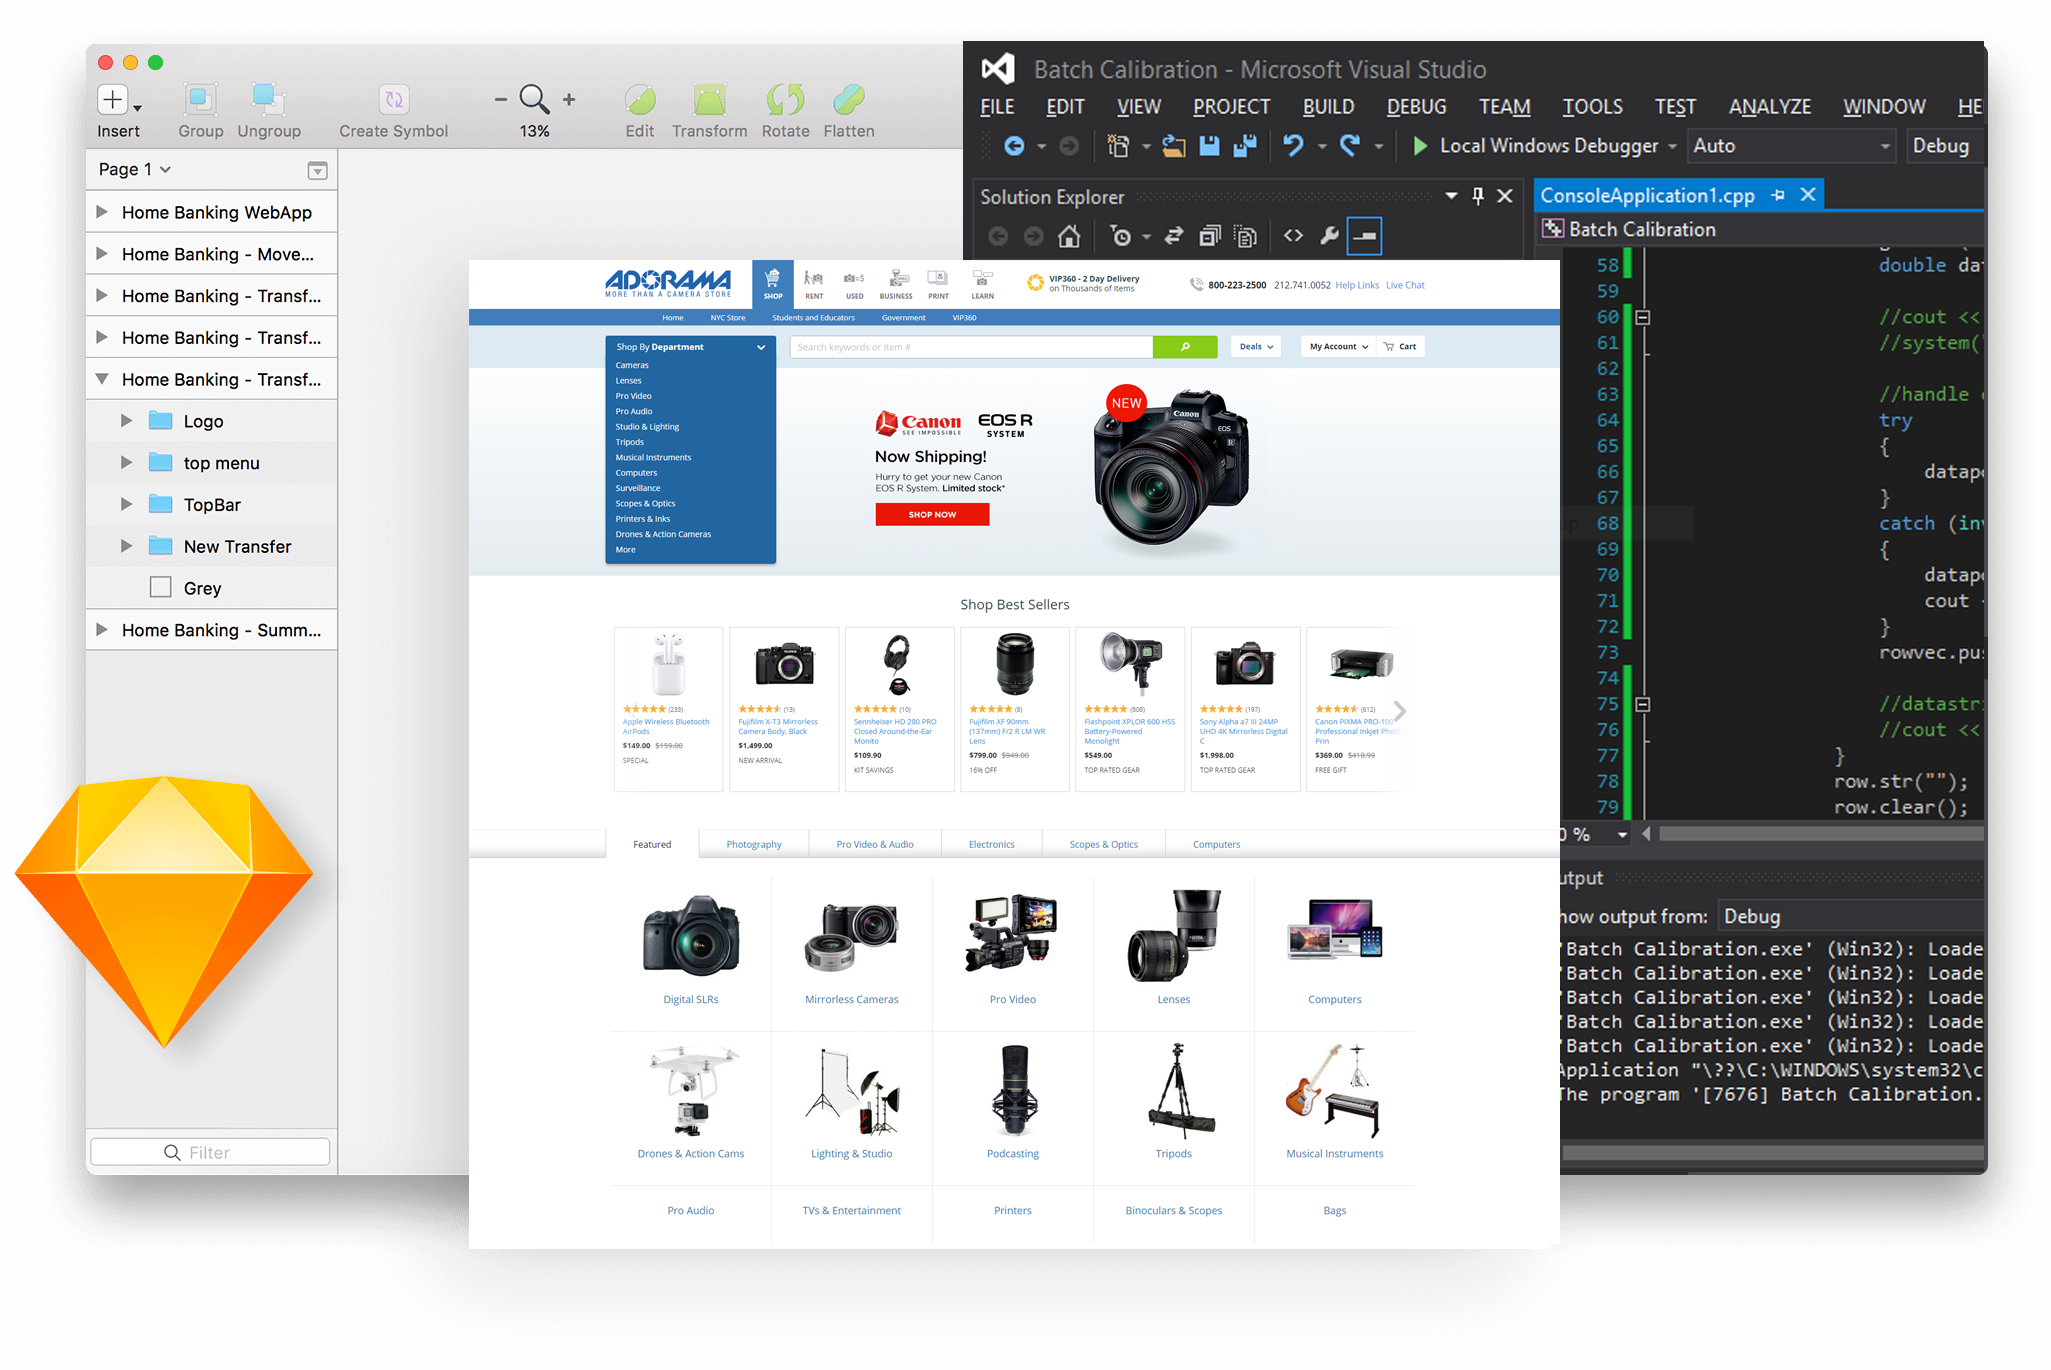Open the Home icon in Solution Explorer
Viewport: 2051px width, 1370px height.
point(1069,236)
